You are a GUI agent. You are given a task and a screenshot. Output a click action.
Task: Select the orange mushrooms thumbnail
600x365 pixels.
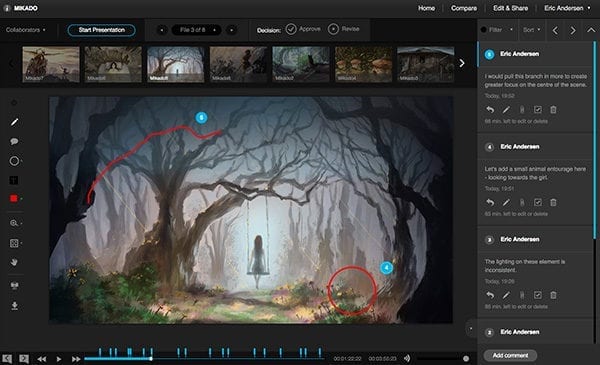click(x=364, y=64)
